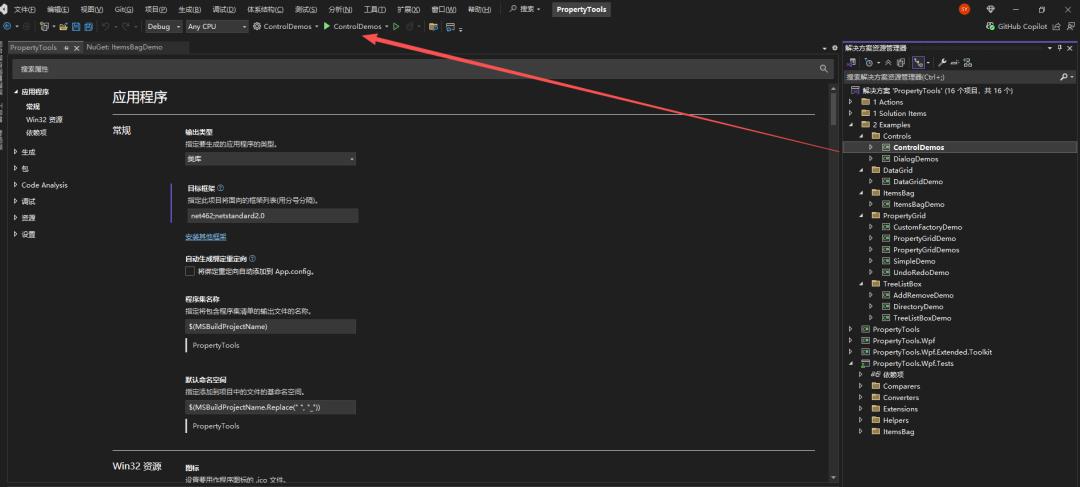This screenshot has width=1080, height=487.
Task: Collapse the PropertyGrid folder arrow
Action: [861, 216]
